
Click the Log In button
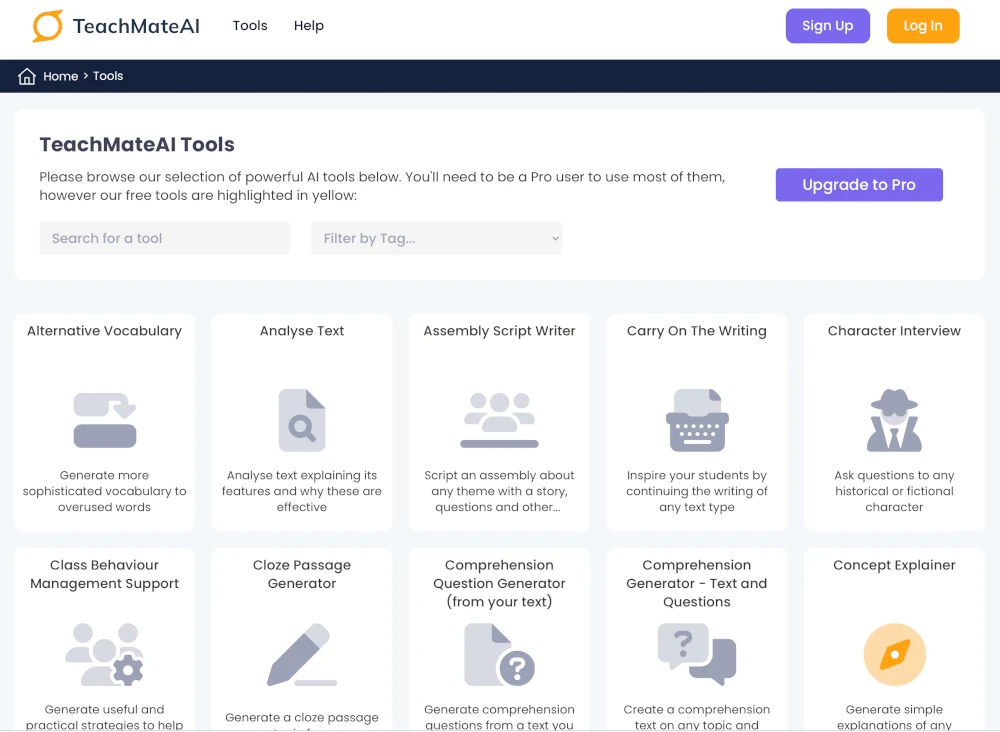point(923,26)
